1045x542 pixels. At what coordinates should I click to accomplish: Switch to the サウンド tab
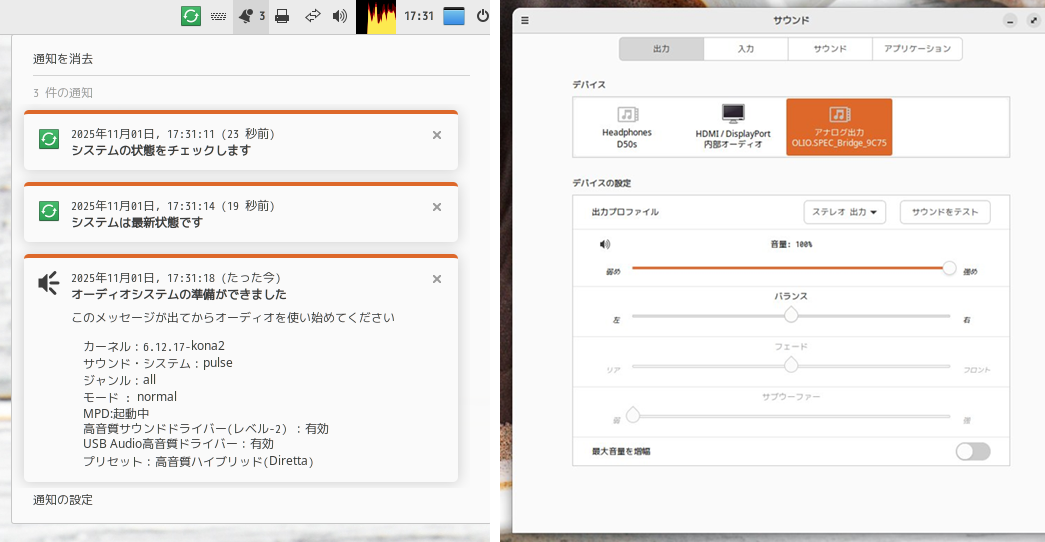pyautogui.click(x=830, y=49)
